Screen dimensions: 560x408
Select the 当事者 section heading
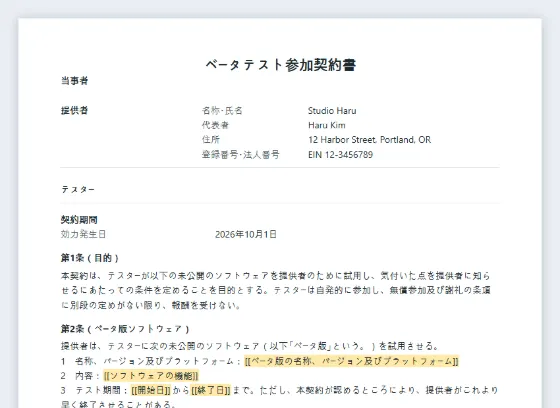[74, 81]
